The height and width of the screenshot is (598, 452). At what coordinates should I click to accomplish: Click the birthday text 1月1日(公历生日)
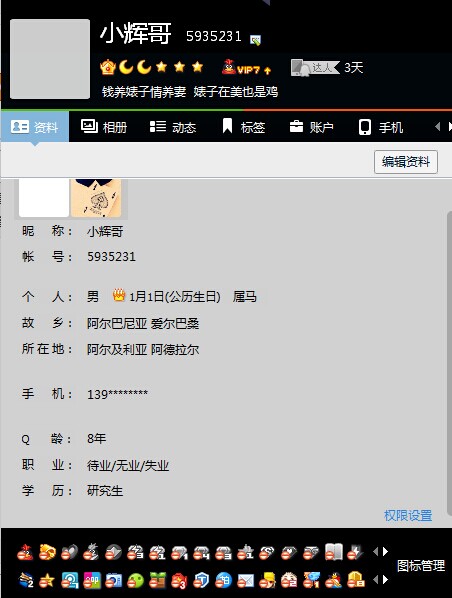coord(175,296)
